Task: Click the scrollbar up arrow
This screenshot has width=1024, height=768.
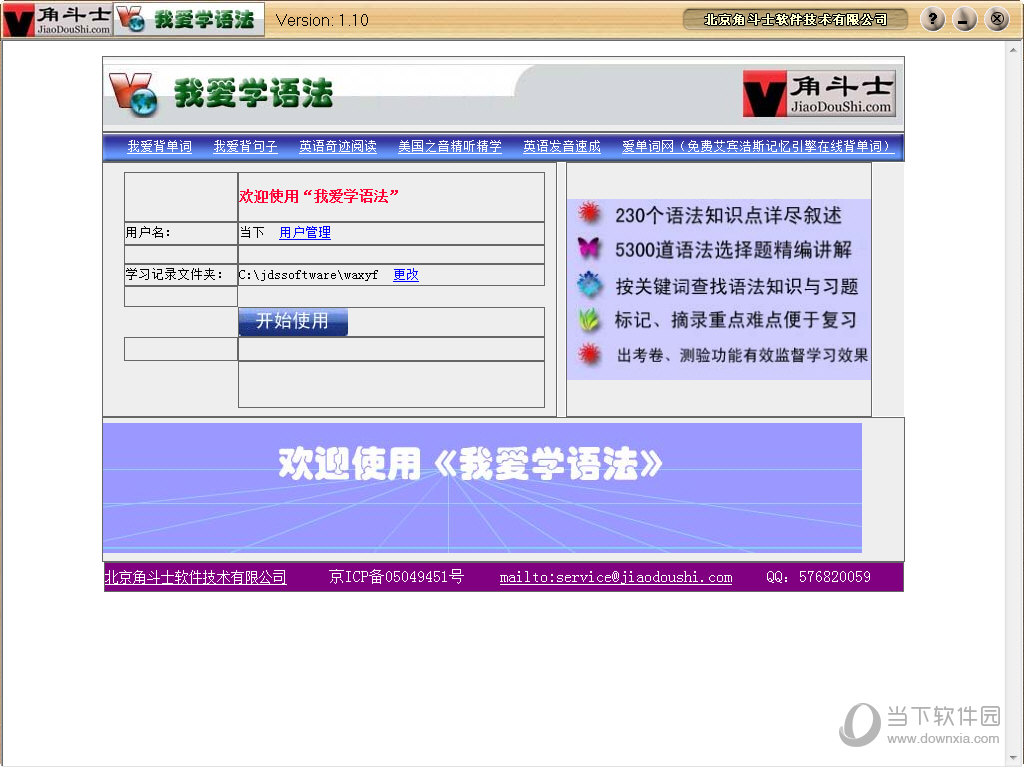Action: (1014, 50)
